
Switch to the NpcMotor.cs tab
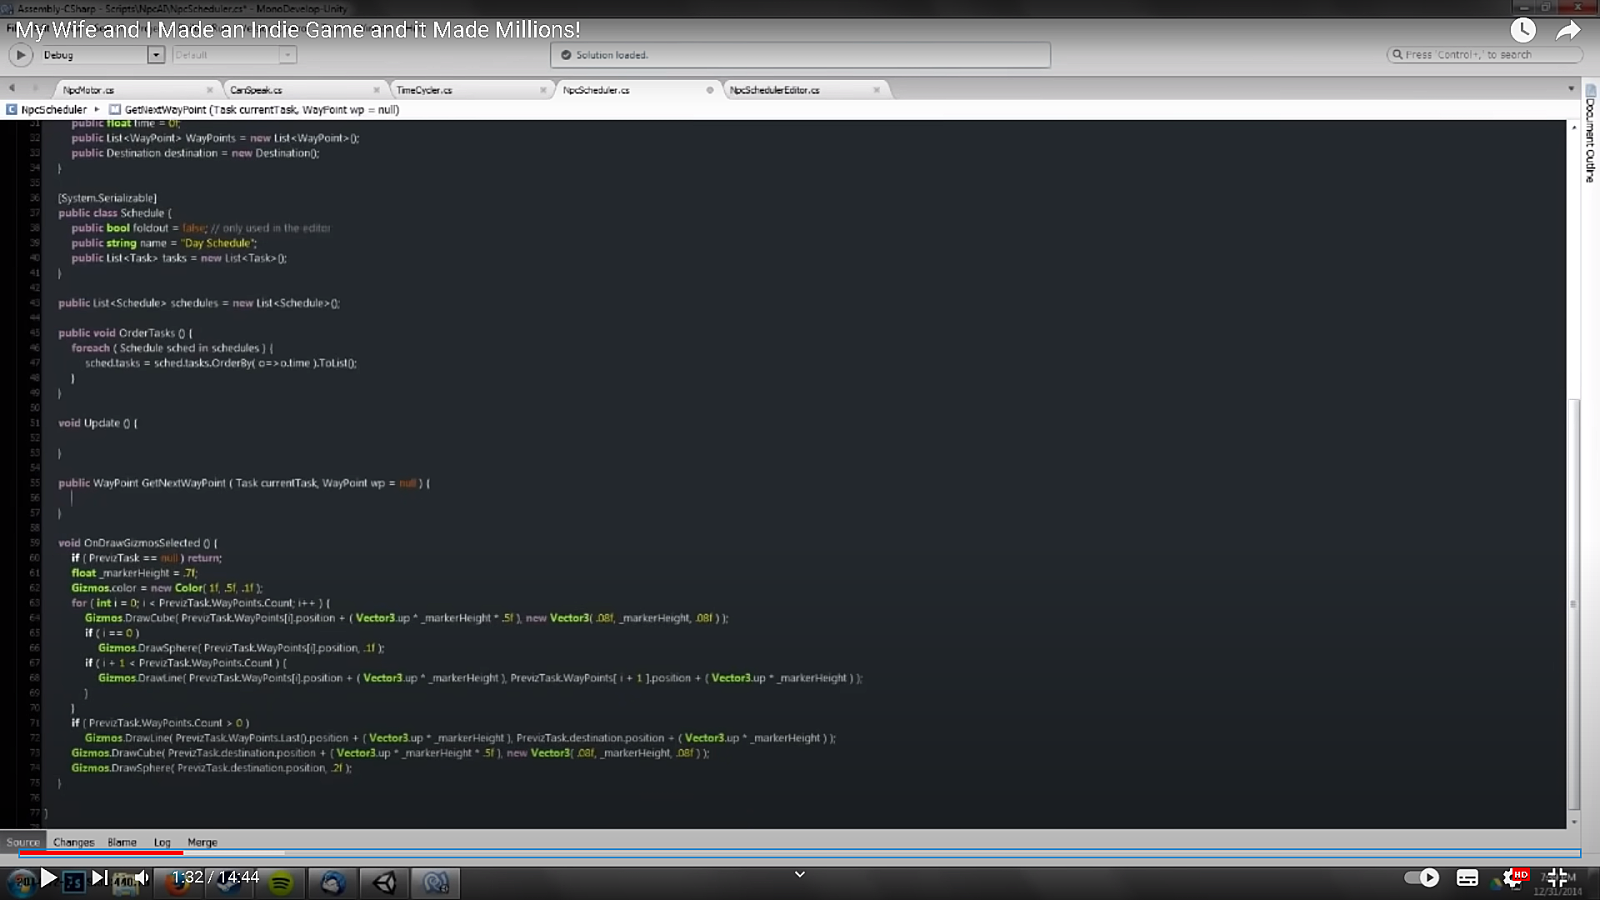pos(88,90)
